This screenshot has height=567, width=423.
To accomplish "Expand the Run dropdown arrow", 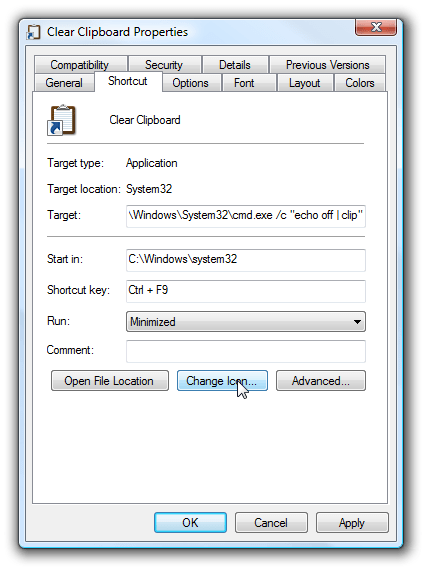I will click(x=357, y=321).
